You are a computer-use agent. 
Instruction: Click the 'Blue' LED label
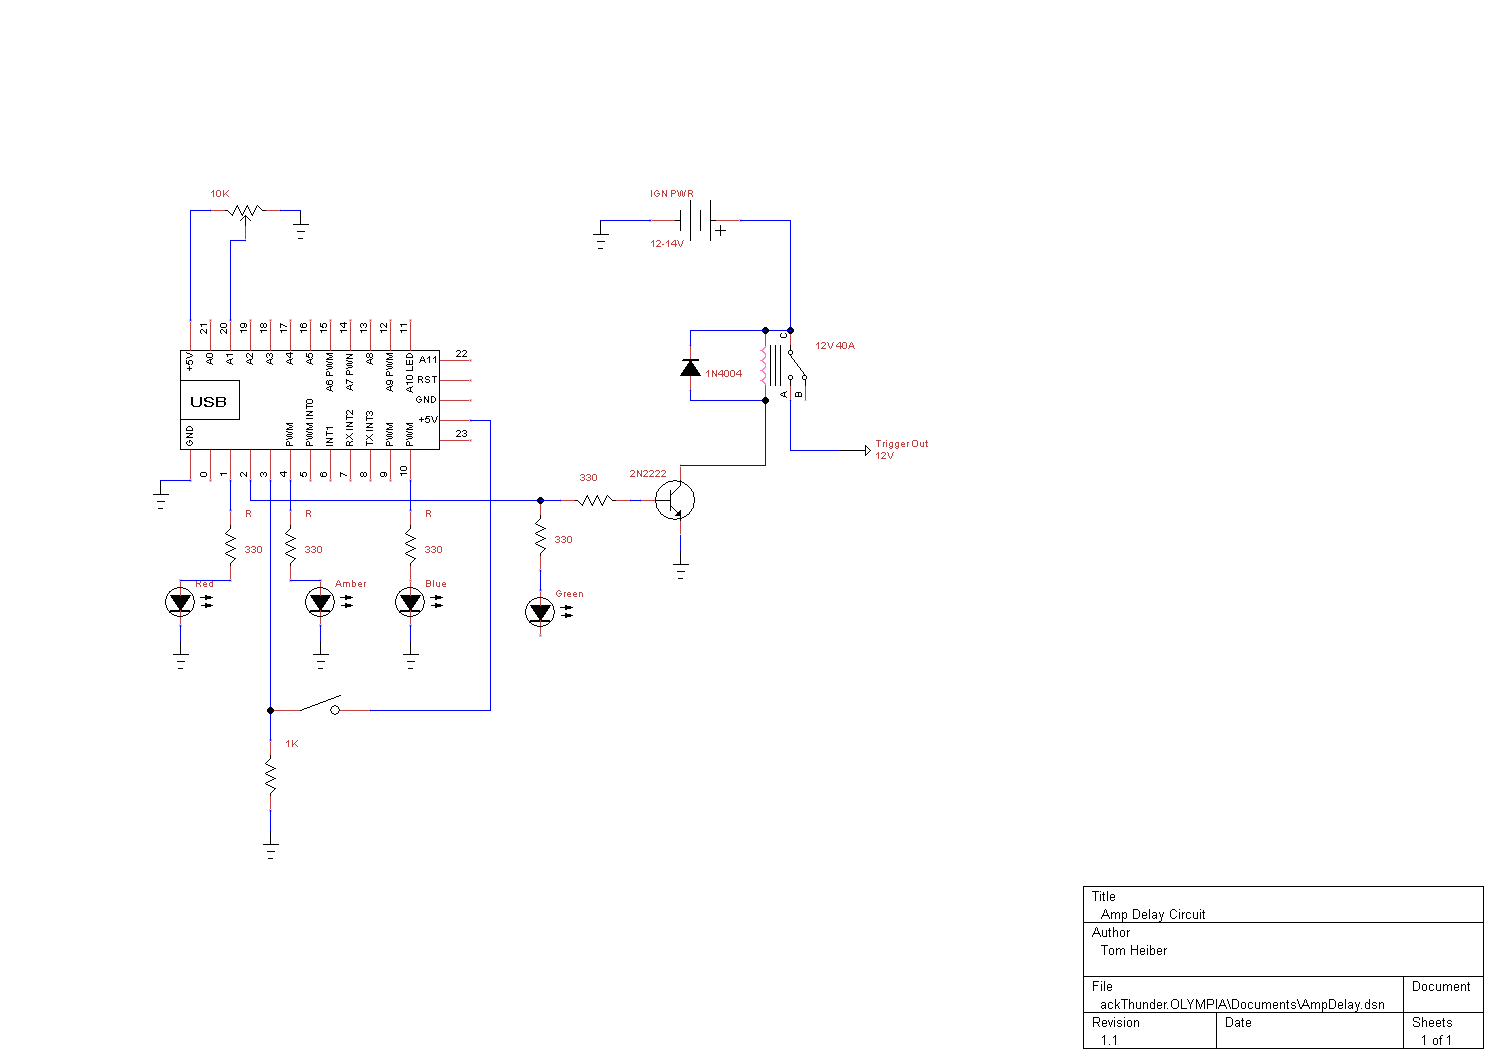pos(436,584)
